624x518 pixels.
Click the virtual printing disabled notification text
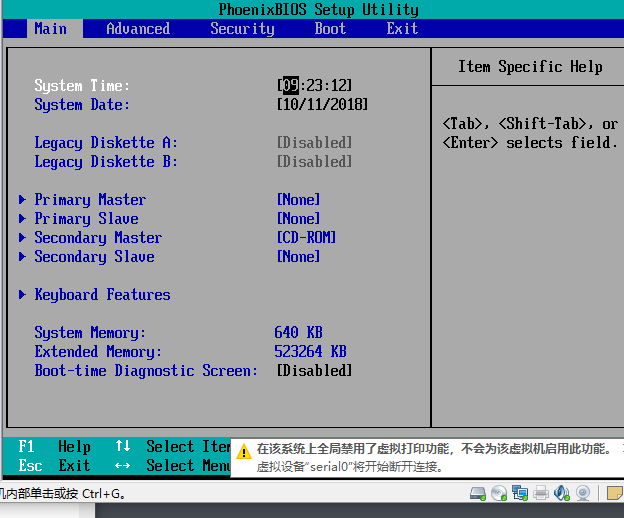click(x=434, y=449)
